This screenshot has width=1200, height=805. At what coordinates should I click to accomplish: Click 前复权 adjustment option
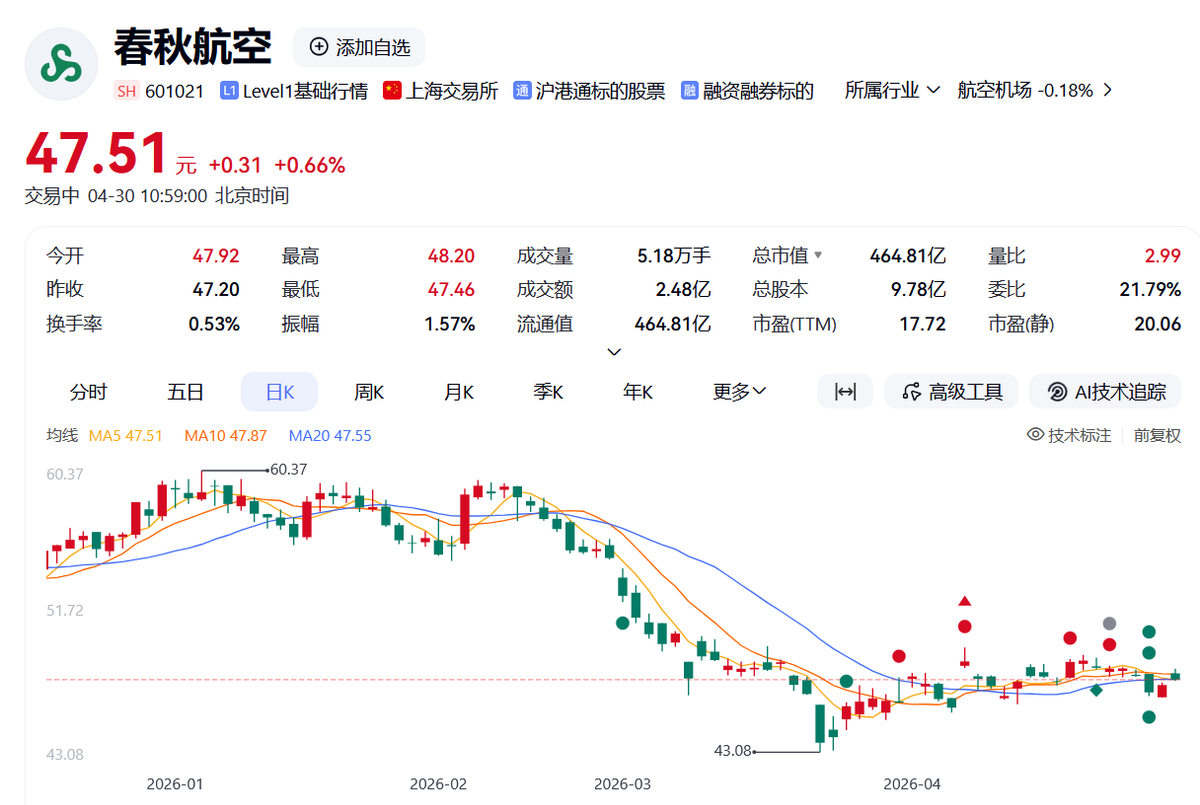pyautogui.click(x=1157, y=435)
